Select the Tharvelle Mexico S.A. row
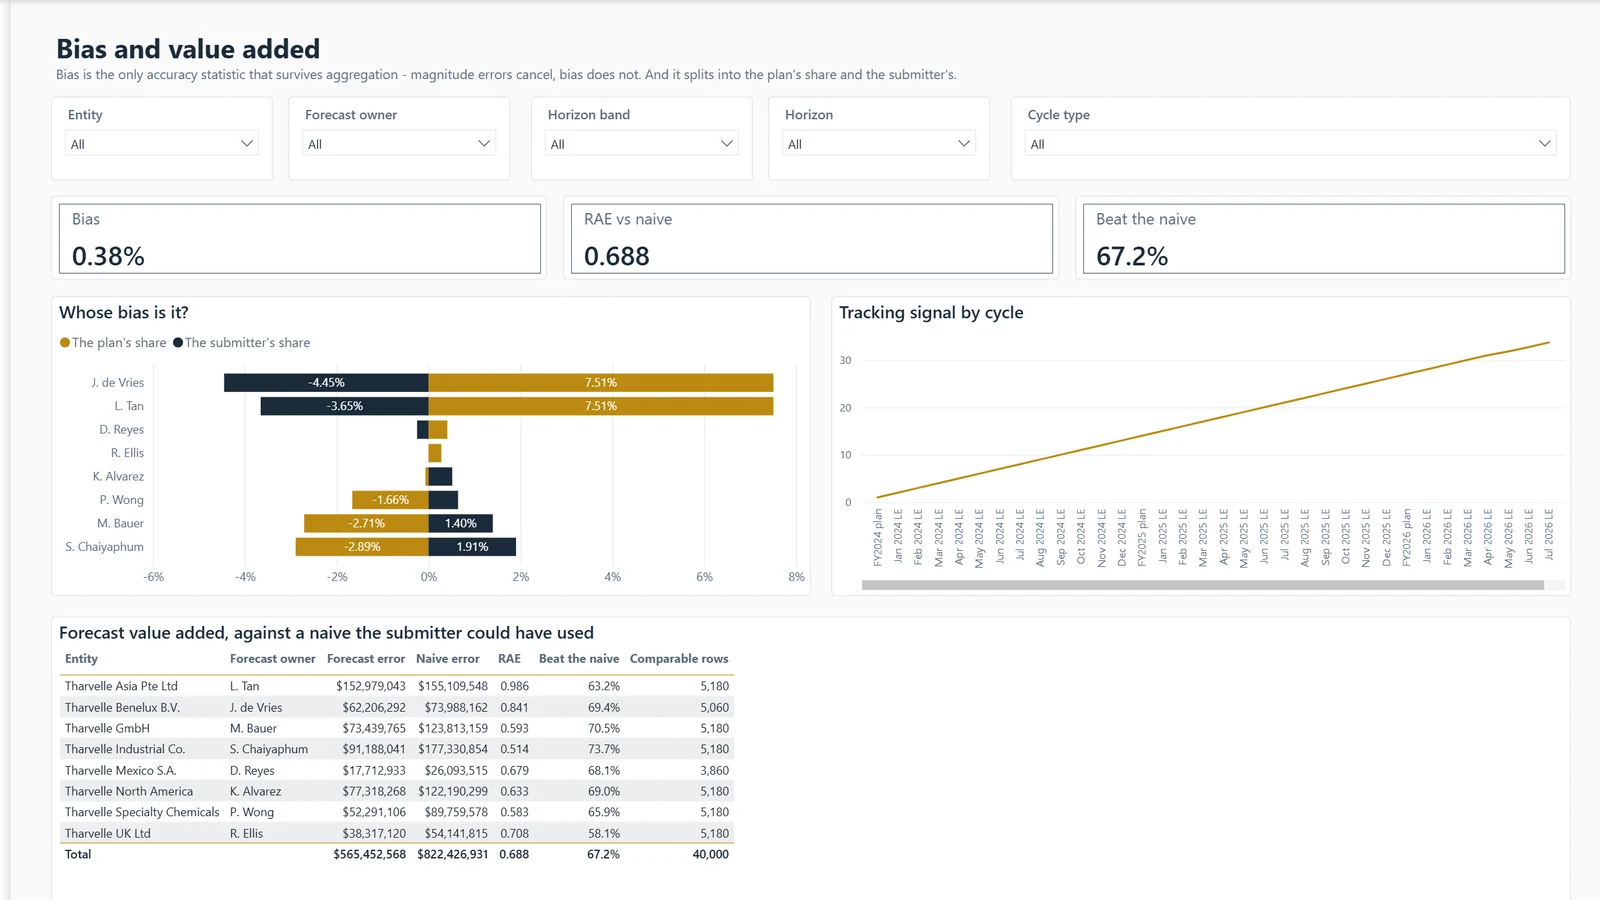Image resolution: width=1600 pixels, height=900 pixels. 397,770
